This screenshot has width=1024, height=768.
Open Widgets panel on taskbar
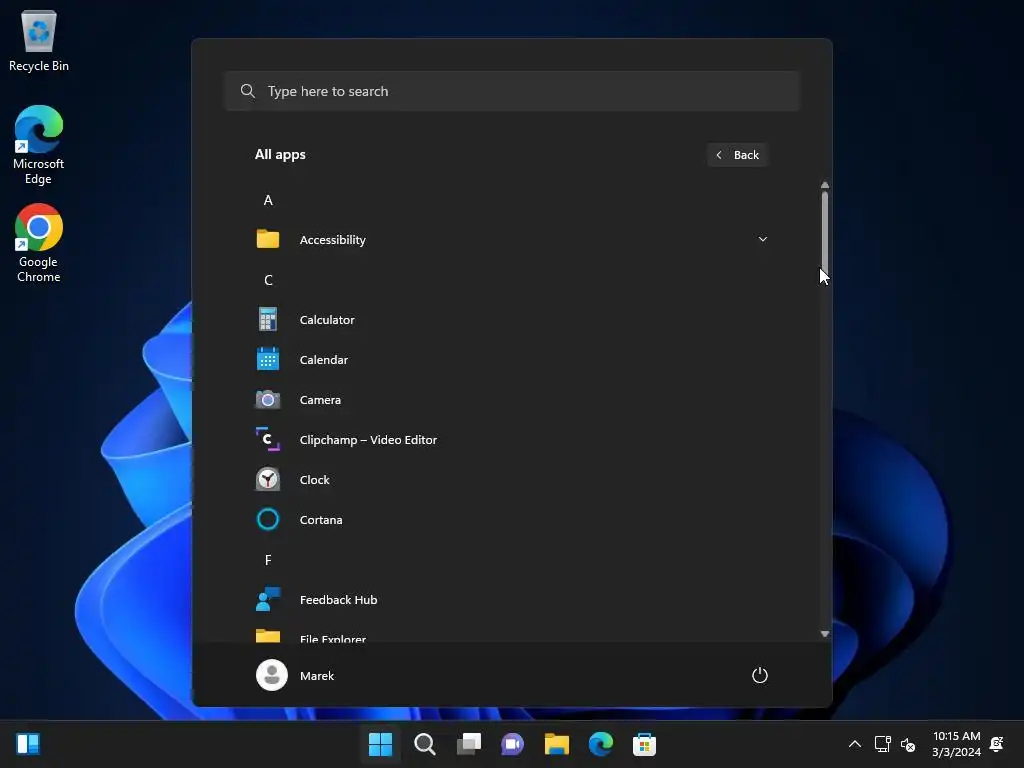28,743
